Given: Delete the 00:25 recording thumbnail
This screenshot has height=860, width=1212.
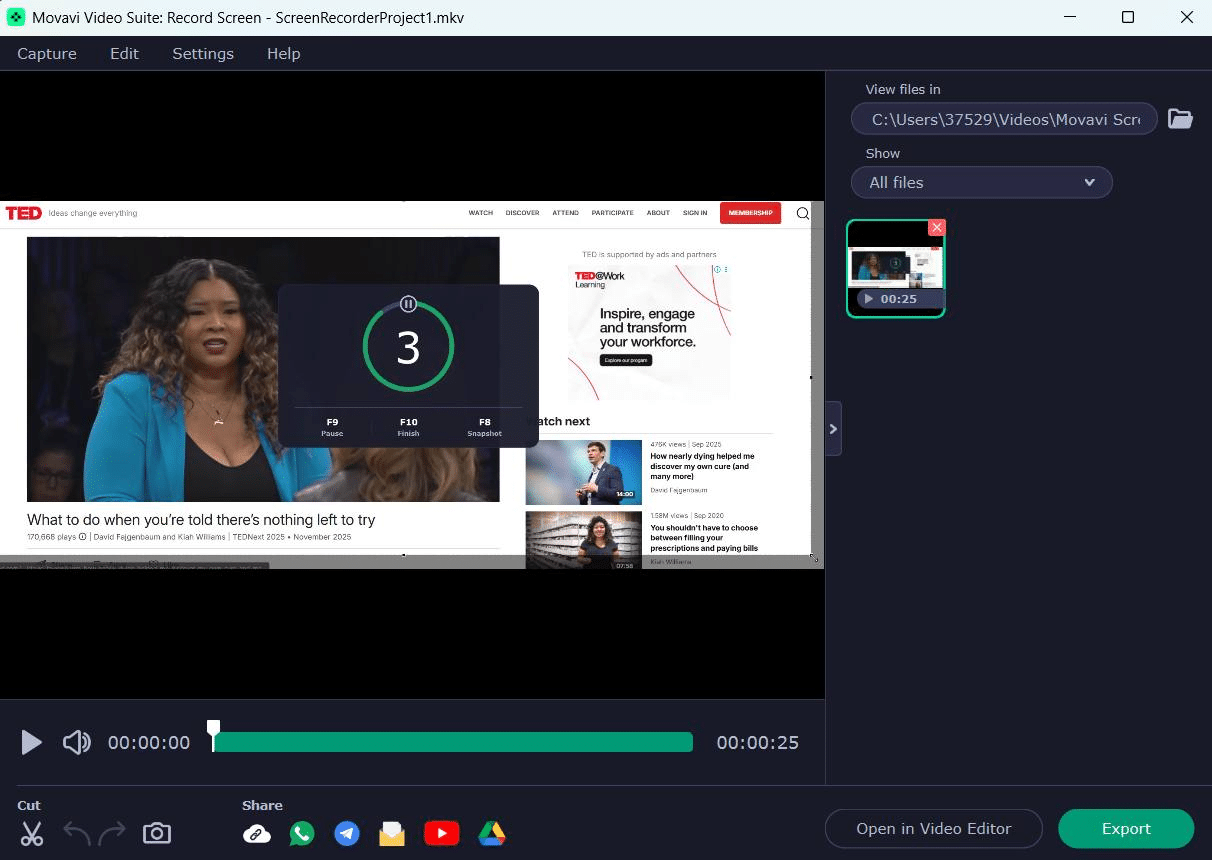Looking at the screenshot, I should click(937, 228).
